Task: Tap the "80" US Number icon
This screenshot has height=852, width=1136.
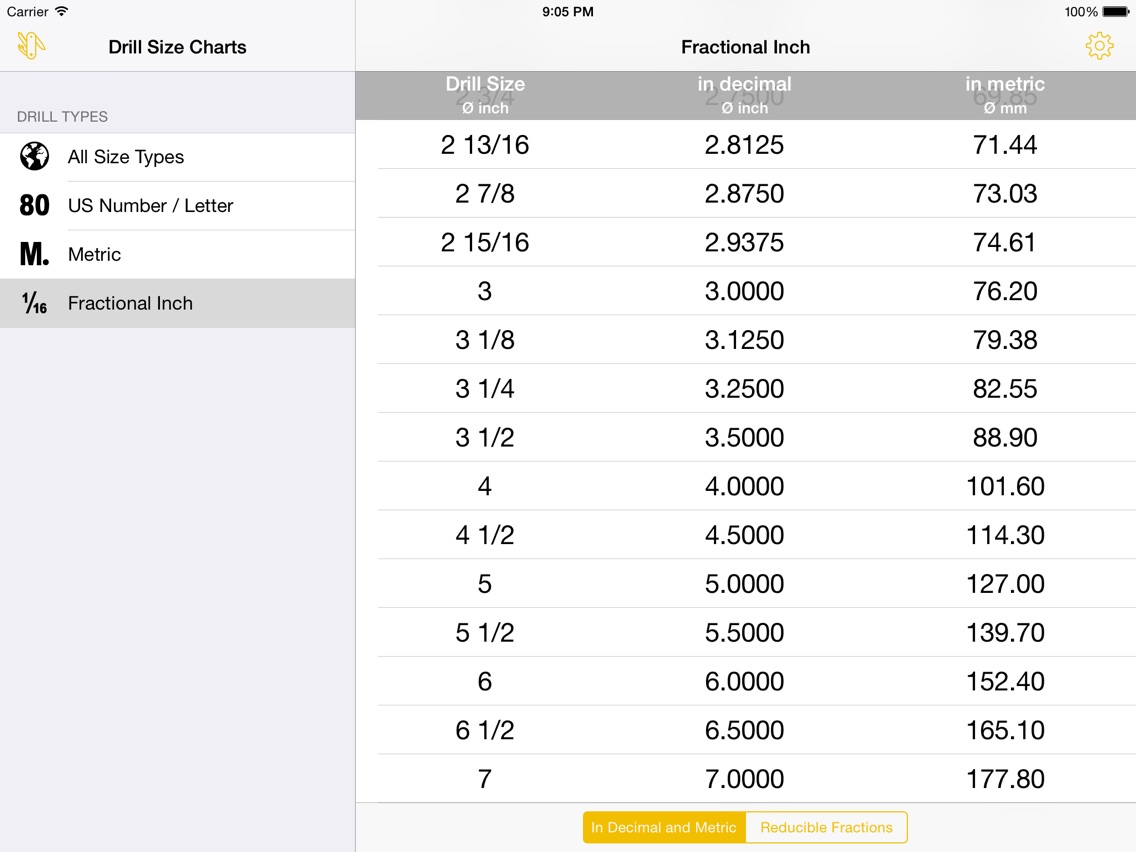Action: pyautogui.click(x=33, y=206)
